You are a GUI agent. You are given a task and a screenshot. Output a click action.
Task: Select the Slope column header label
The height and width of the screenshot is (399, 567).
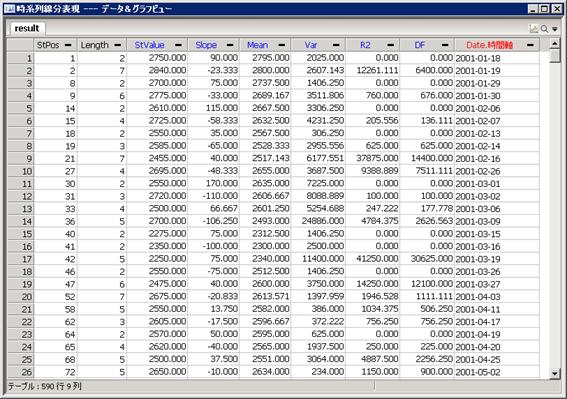[x=206, y=45]
